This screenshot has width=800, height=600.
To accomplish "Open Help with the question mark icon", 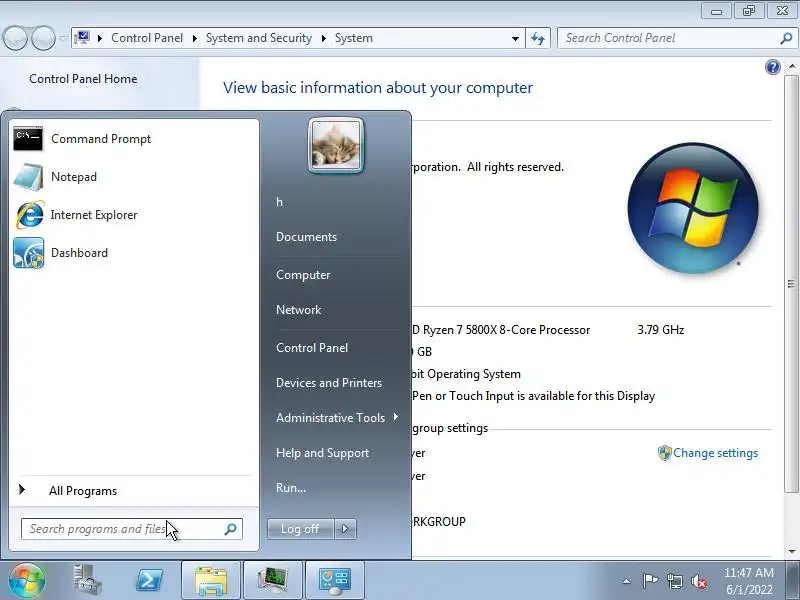I will pyautogui.click(x=773, y=67).
